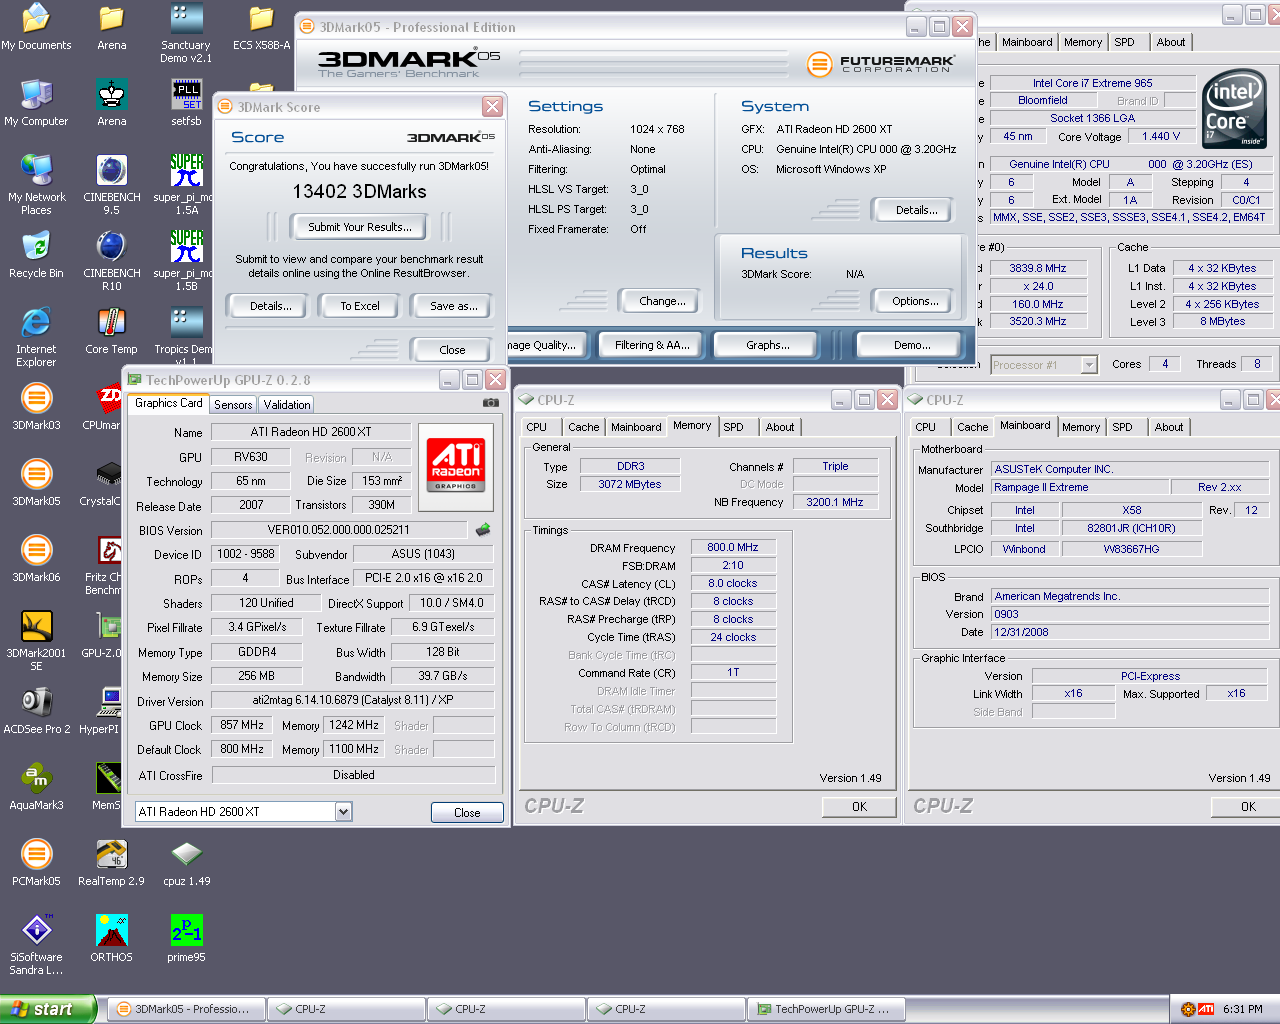1280x1024 pixels.
Task: Open RealTemp 2.9 desktop icon
Action: click(x=111, y=863)
